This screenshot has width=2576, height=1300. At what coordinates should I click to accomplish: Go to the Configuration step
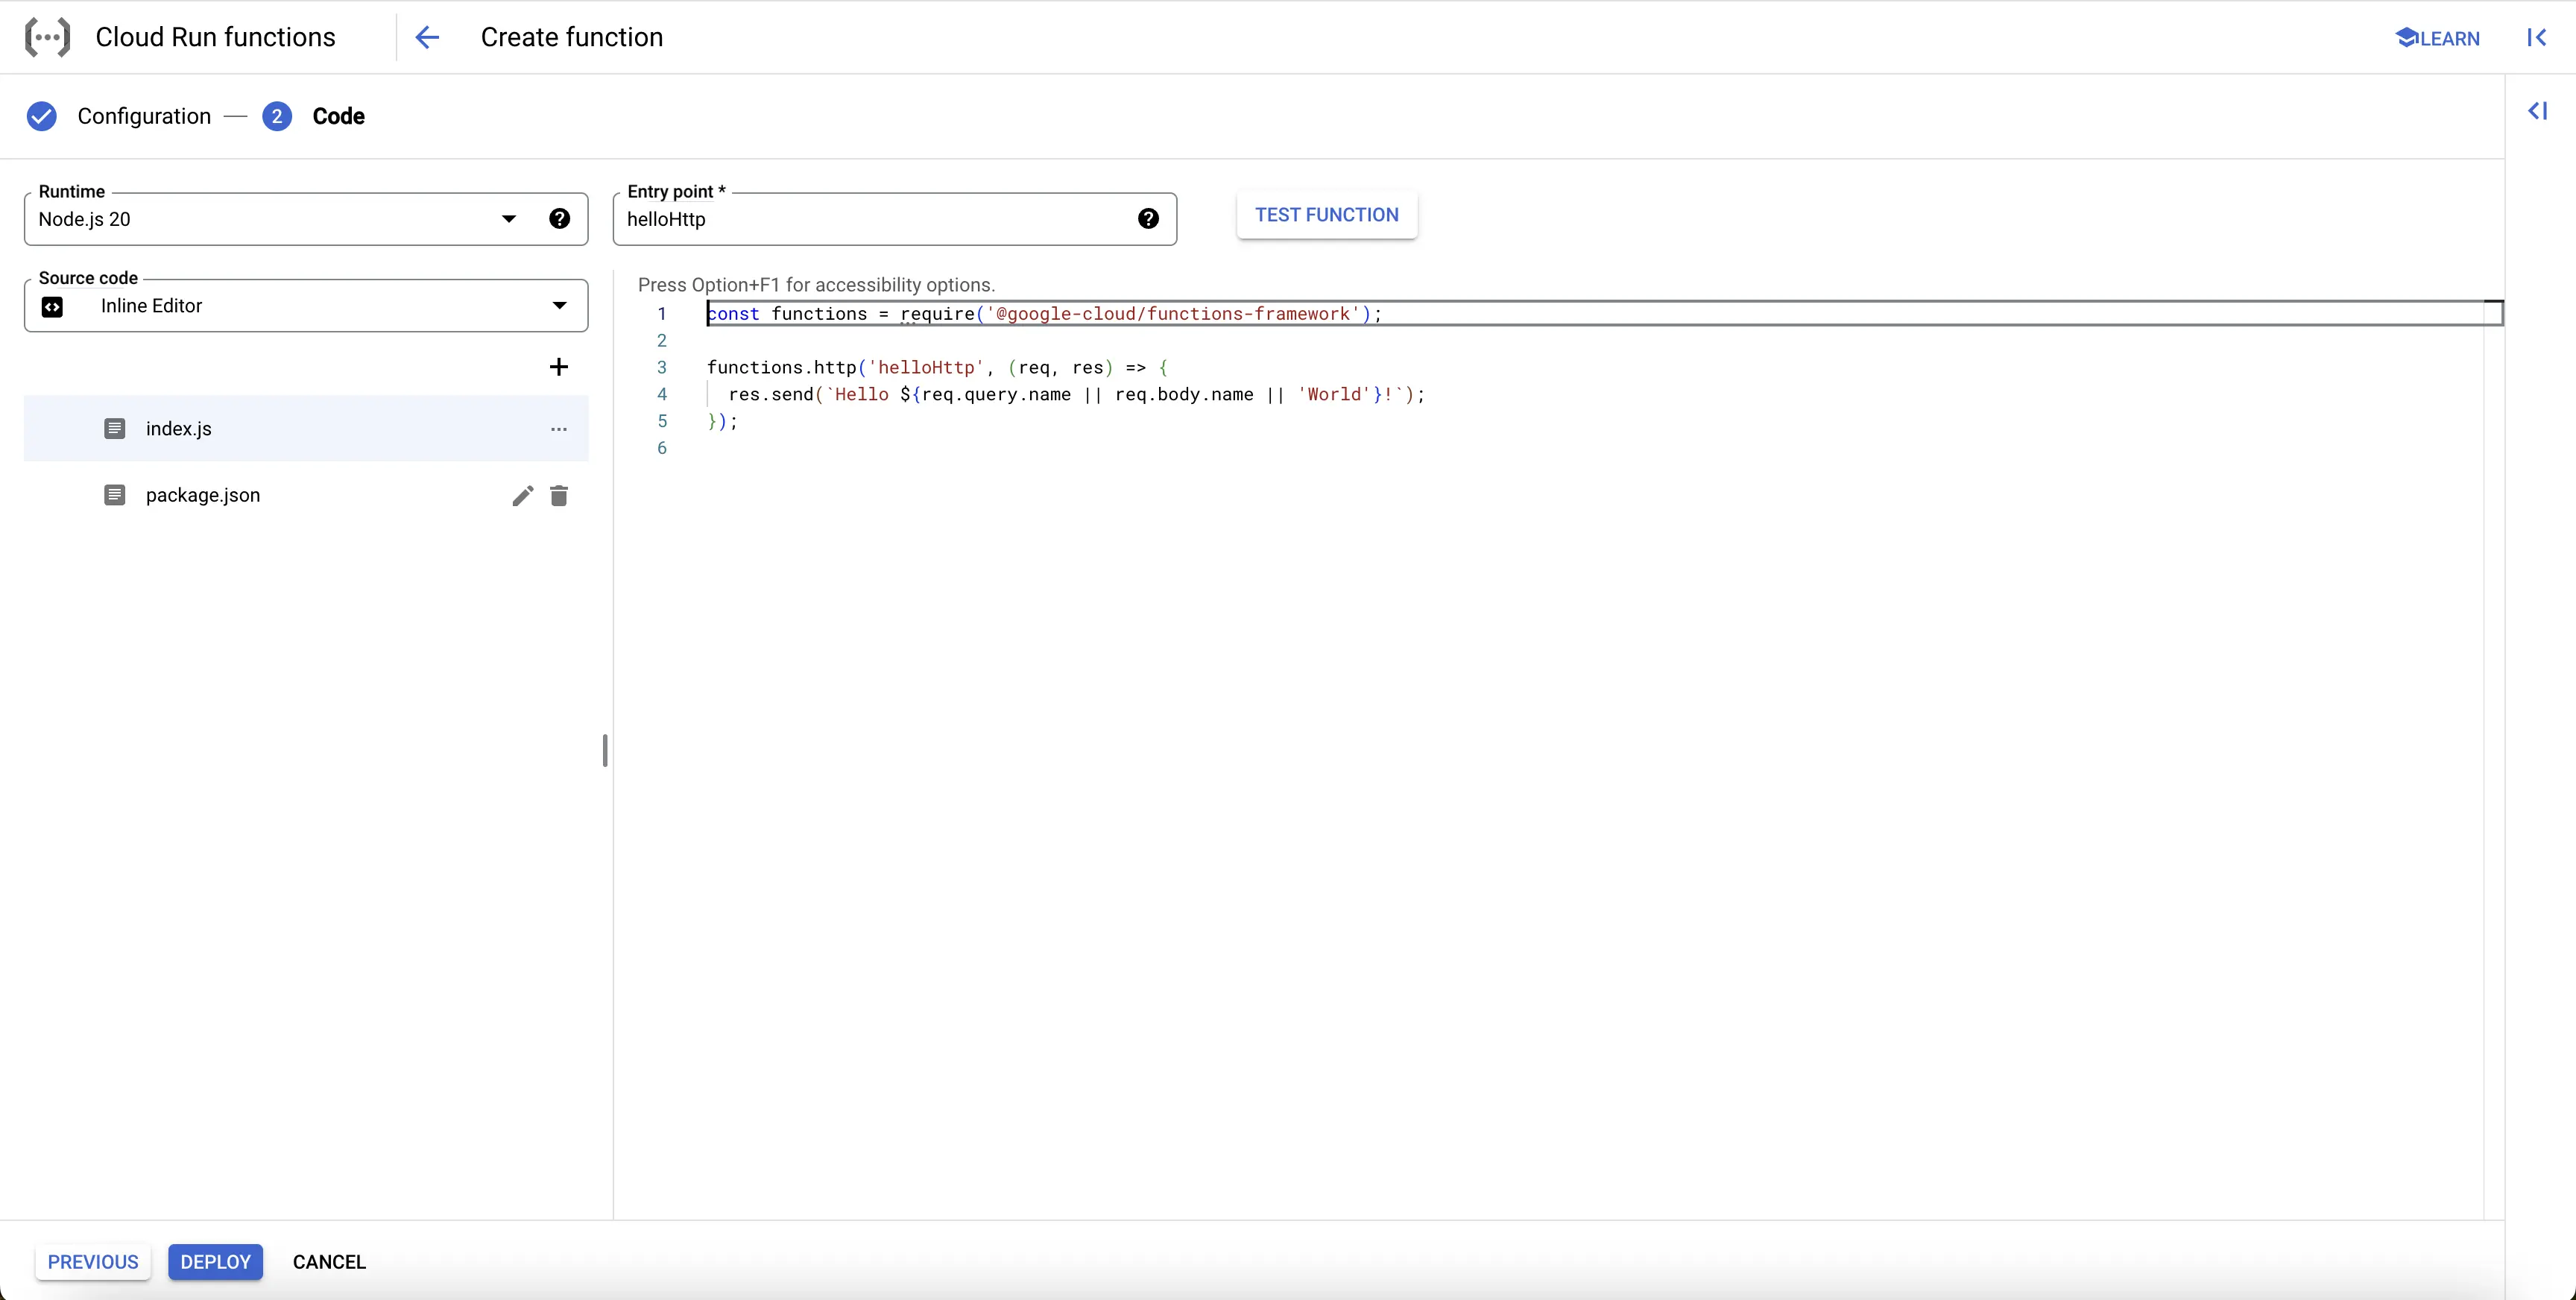coord(144,116)
